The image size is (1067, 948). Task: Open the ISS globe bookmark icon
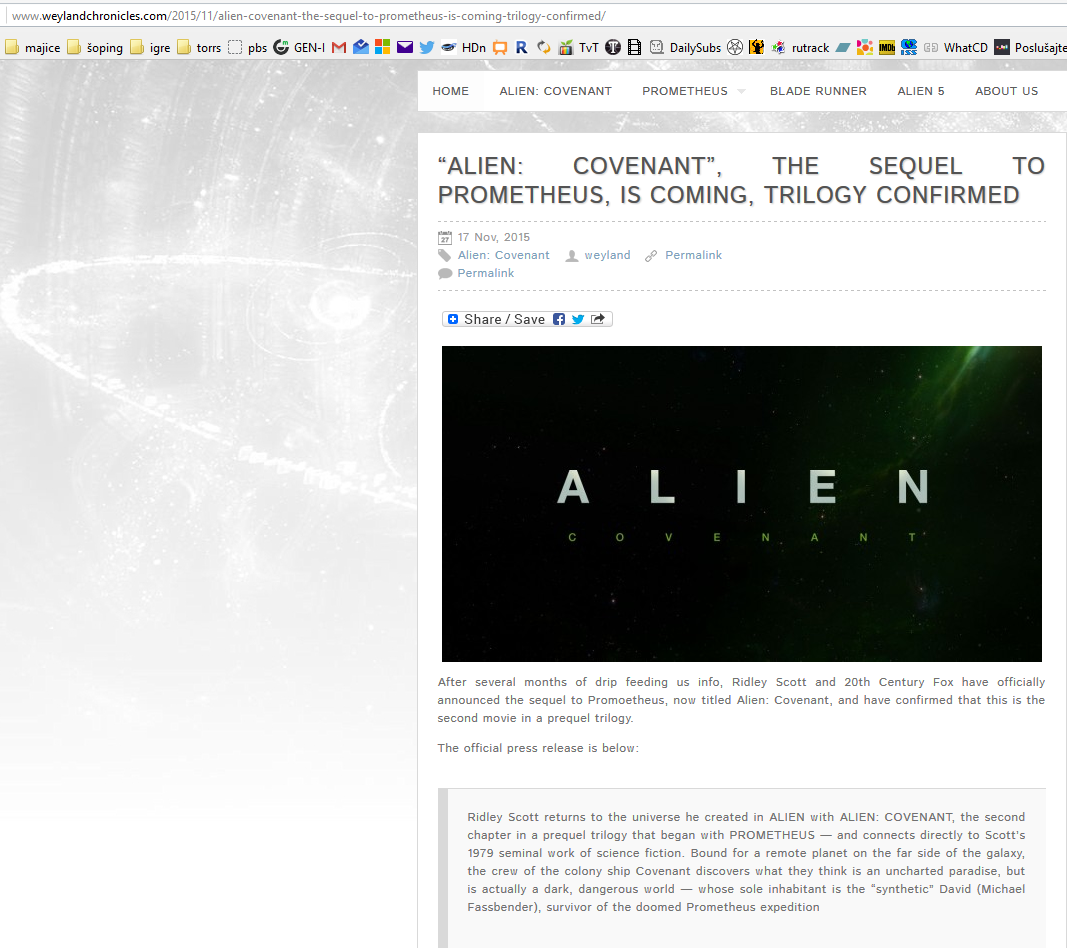[908, 48]
